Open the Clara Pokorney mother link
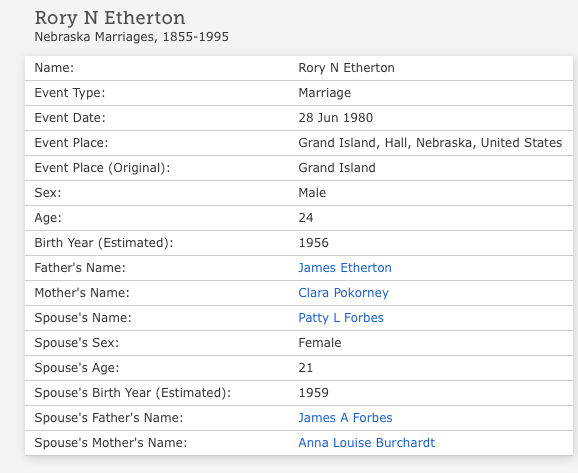The height and width of the screenshot is (473, 578). (343, 293)
